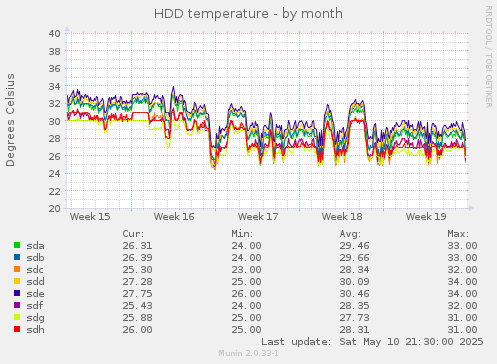
Task: Click sdg average value 27.73
Action: [354, 318]
